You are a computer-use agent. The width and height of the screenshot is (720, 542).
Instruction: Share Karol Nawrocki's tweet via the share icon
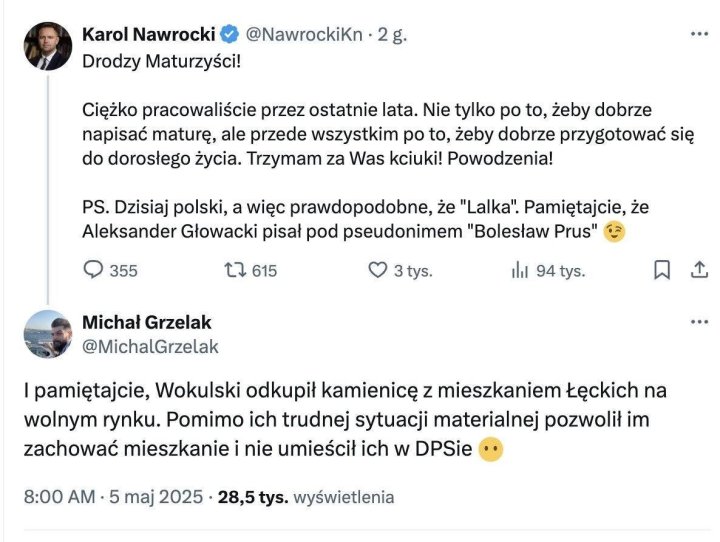tap(698, 270)
